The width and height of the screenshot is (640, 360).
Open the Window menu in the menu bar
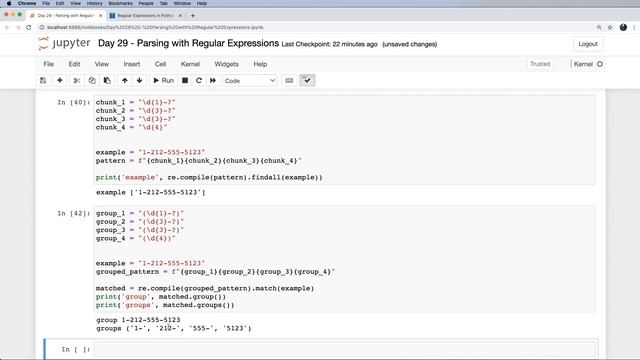click(x=182, y=3)
